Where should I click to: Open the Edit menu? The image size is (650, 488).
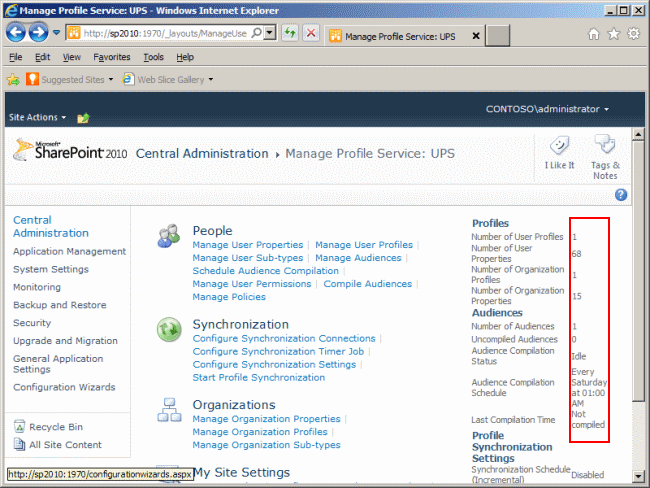pos(42,57)
